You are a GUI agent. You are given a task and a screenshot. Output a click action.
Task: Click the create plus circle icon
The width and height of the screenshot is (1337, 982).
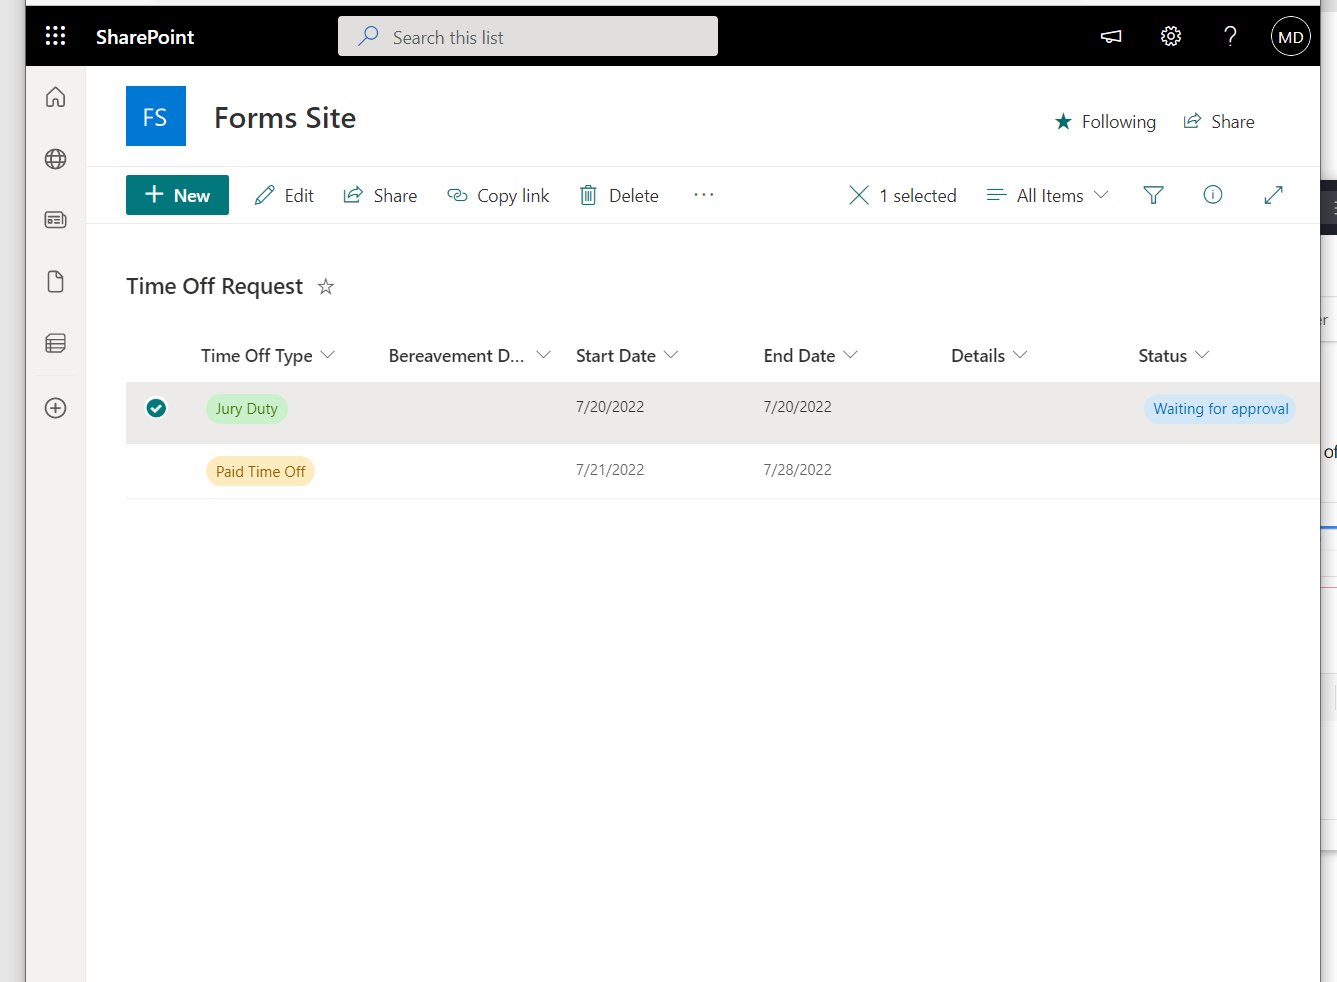point(56,408)
